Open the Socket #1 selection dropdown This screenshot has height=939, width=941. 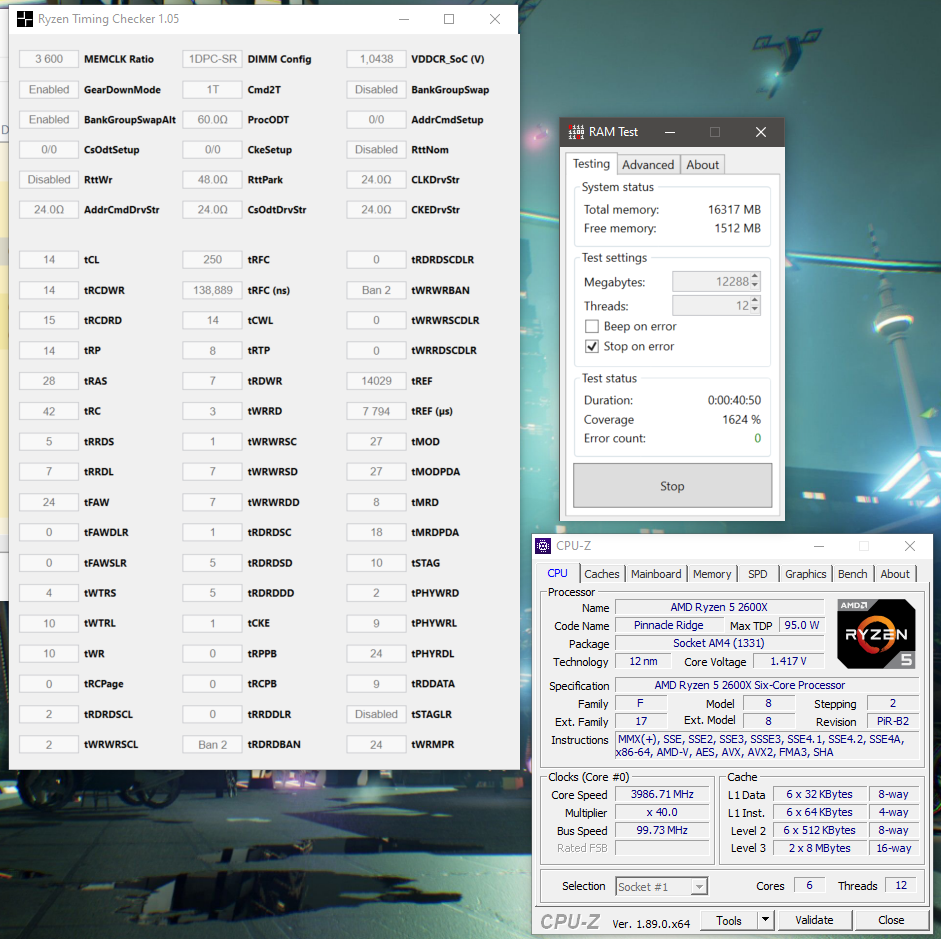[699, 886]
